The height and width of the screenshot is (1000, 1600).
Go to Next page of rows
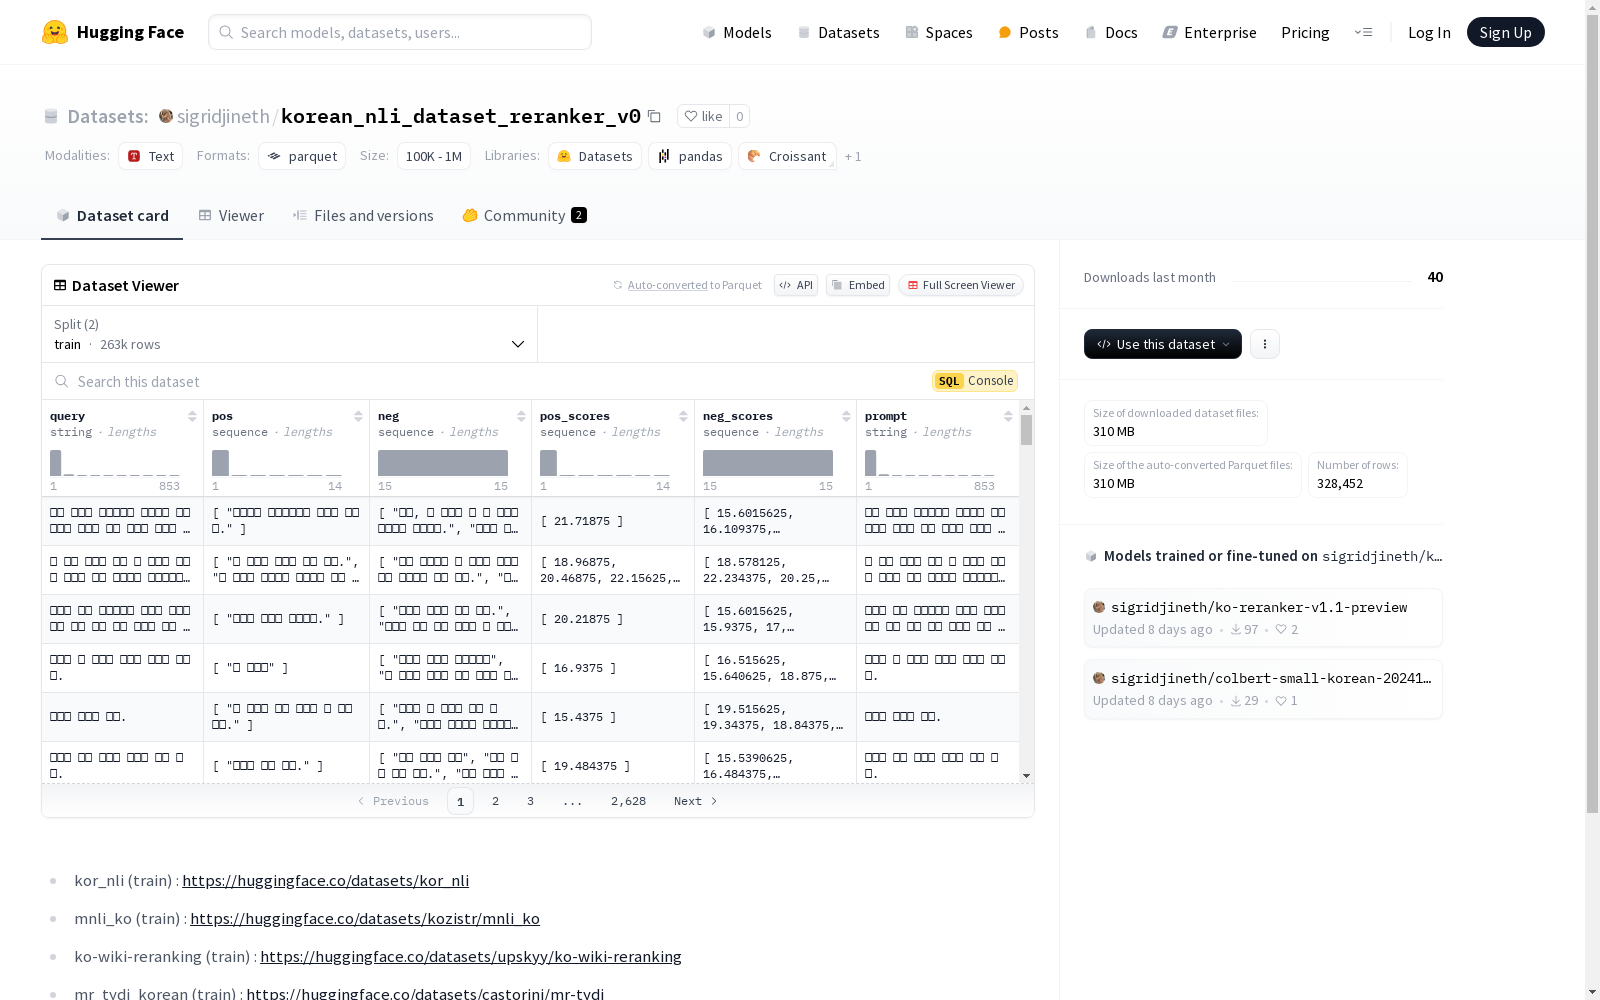695,801
